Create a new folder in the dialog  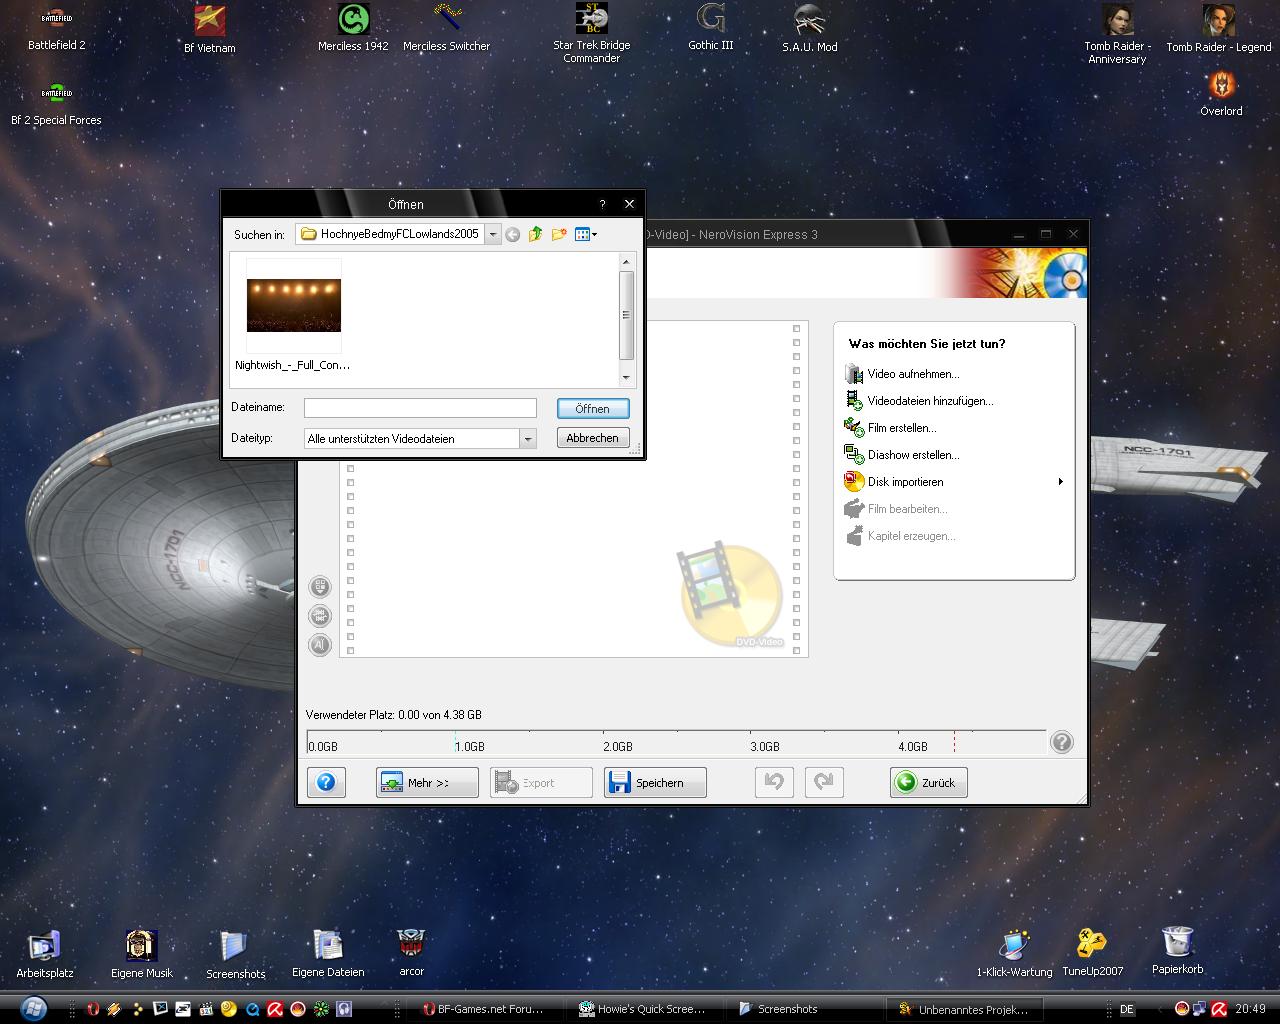(x=559, y=234)
